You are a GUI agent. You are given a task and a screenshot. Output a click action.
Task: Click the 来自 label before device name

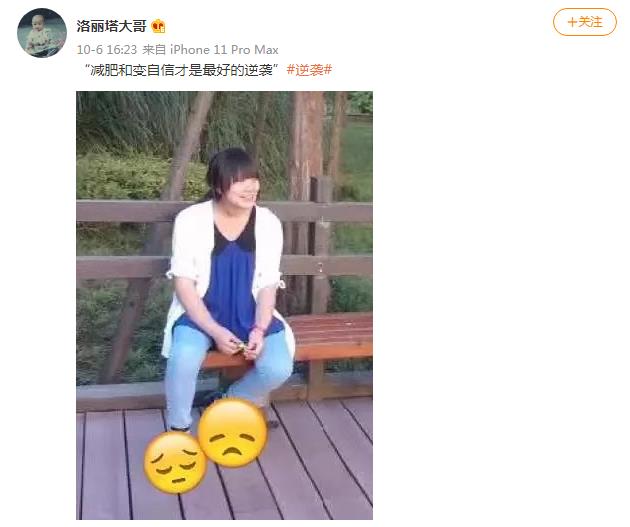154,49
